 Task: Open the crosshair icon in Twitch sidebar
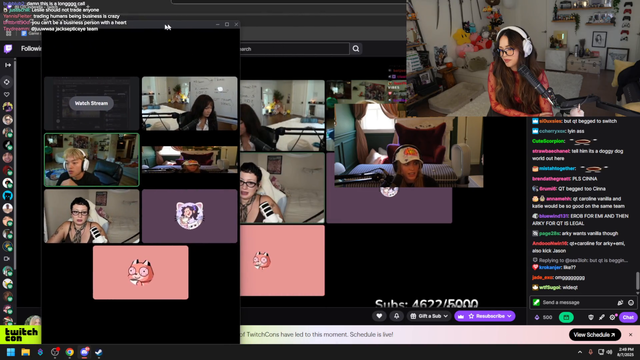click(7, 82)
